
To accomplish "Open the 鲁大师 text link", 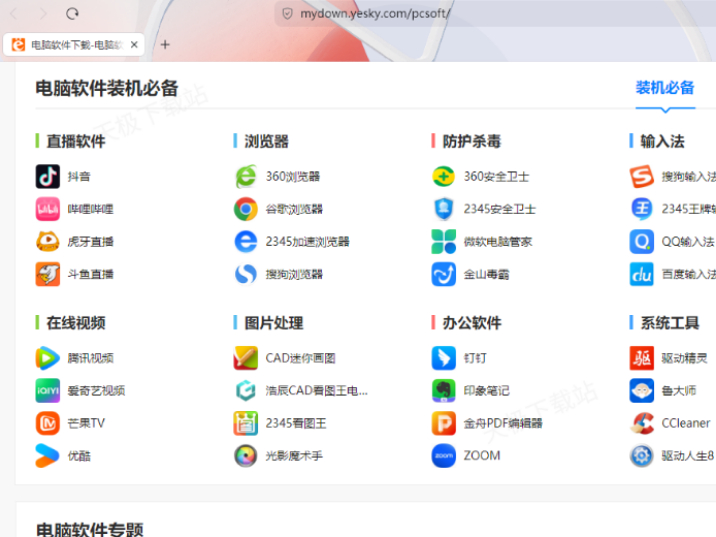I will [x=679, y=391].
